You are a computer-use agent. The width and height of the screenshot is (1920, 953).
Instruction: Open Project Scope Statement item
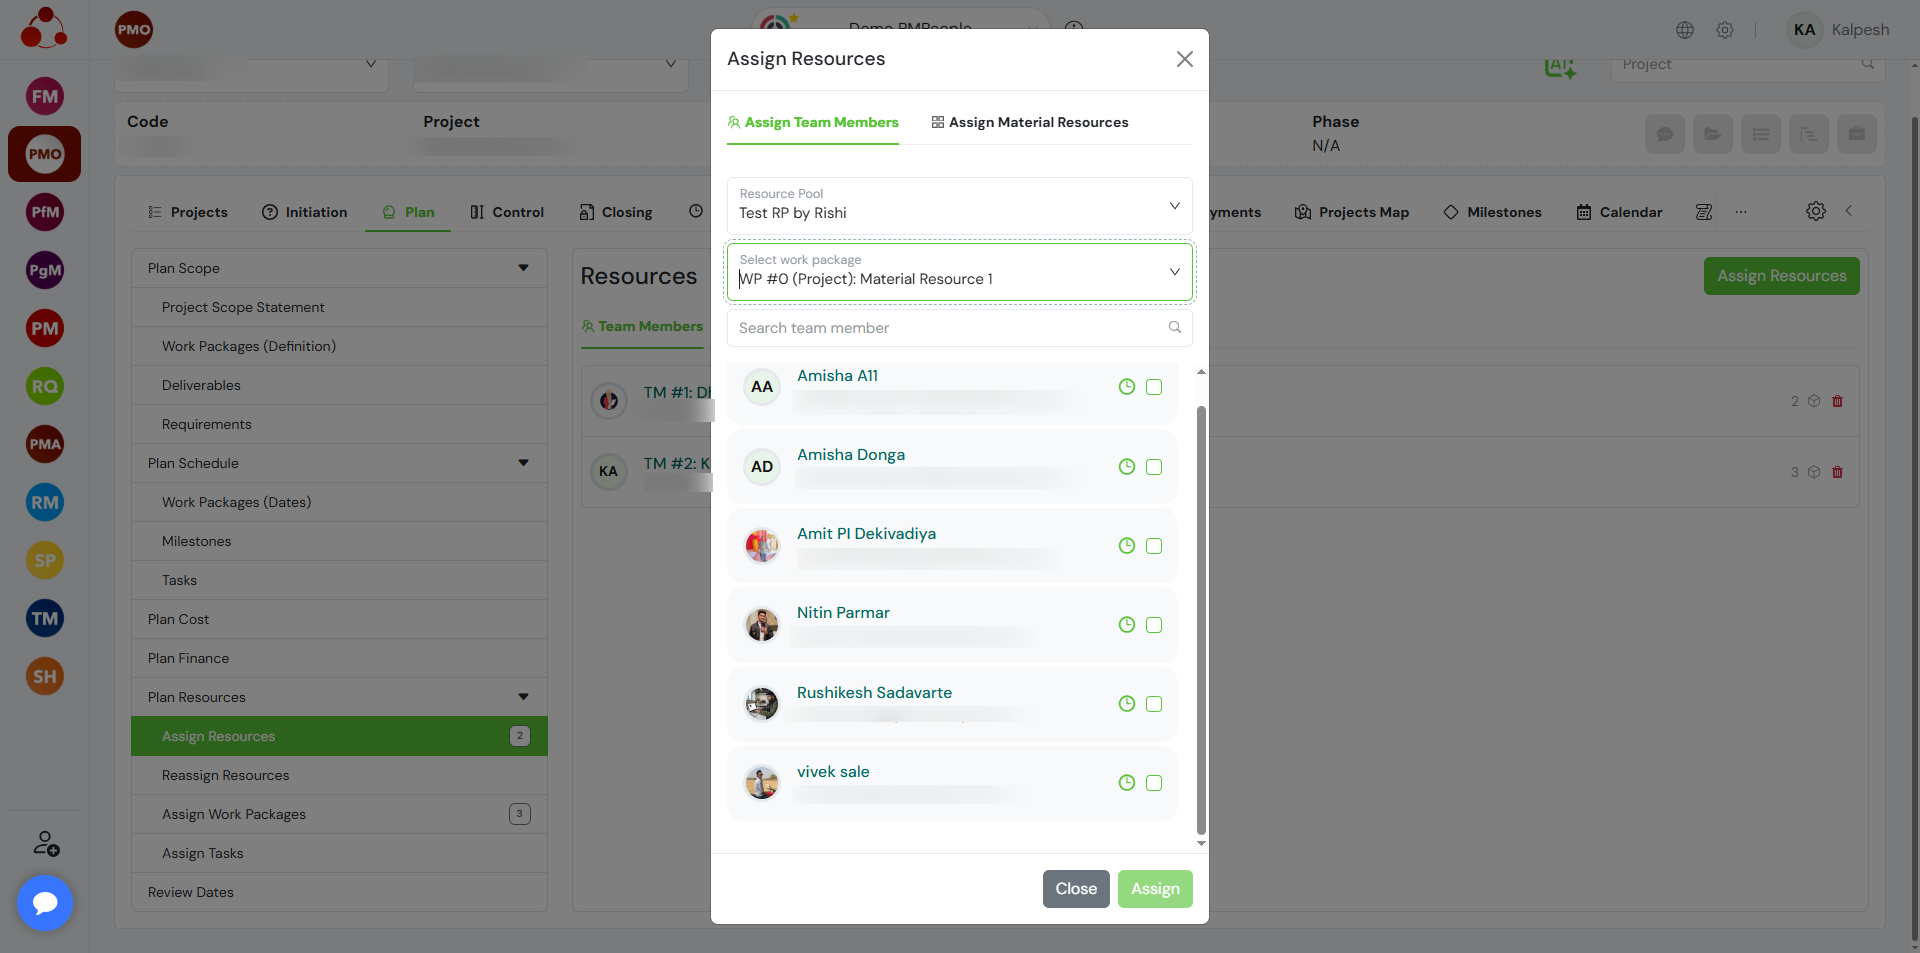(x=339, y=307)
